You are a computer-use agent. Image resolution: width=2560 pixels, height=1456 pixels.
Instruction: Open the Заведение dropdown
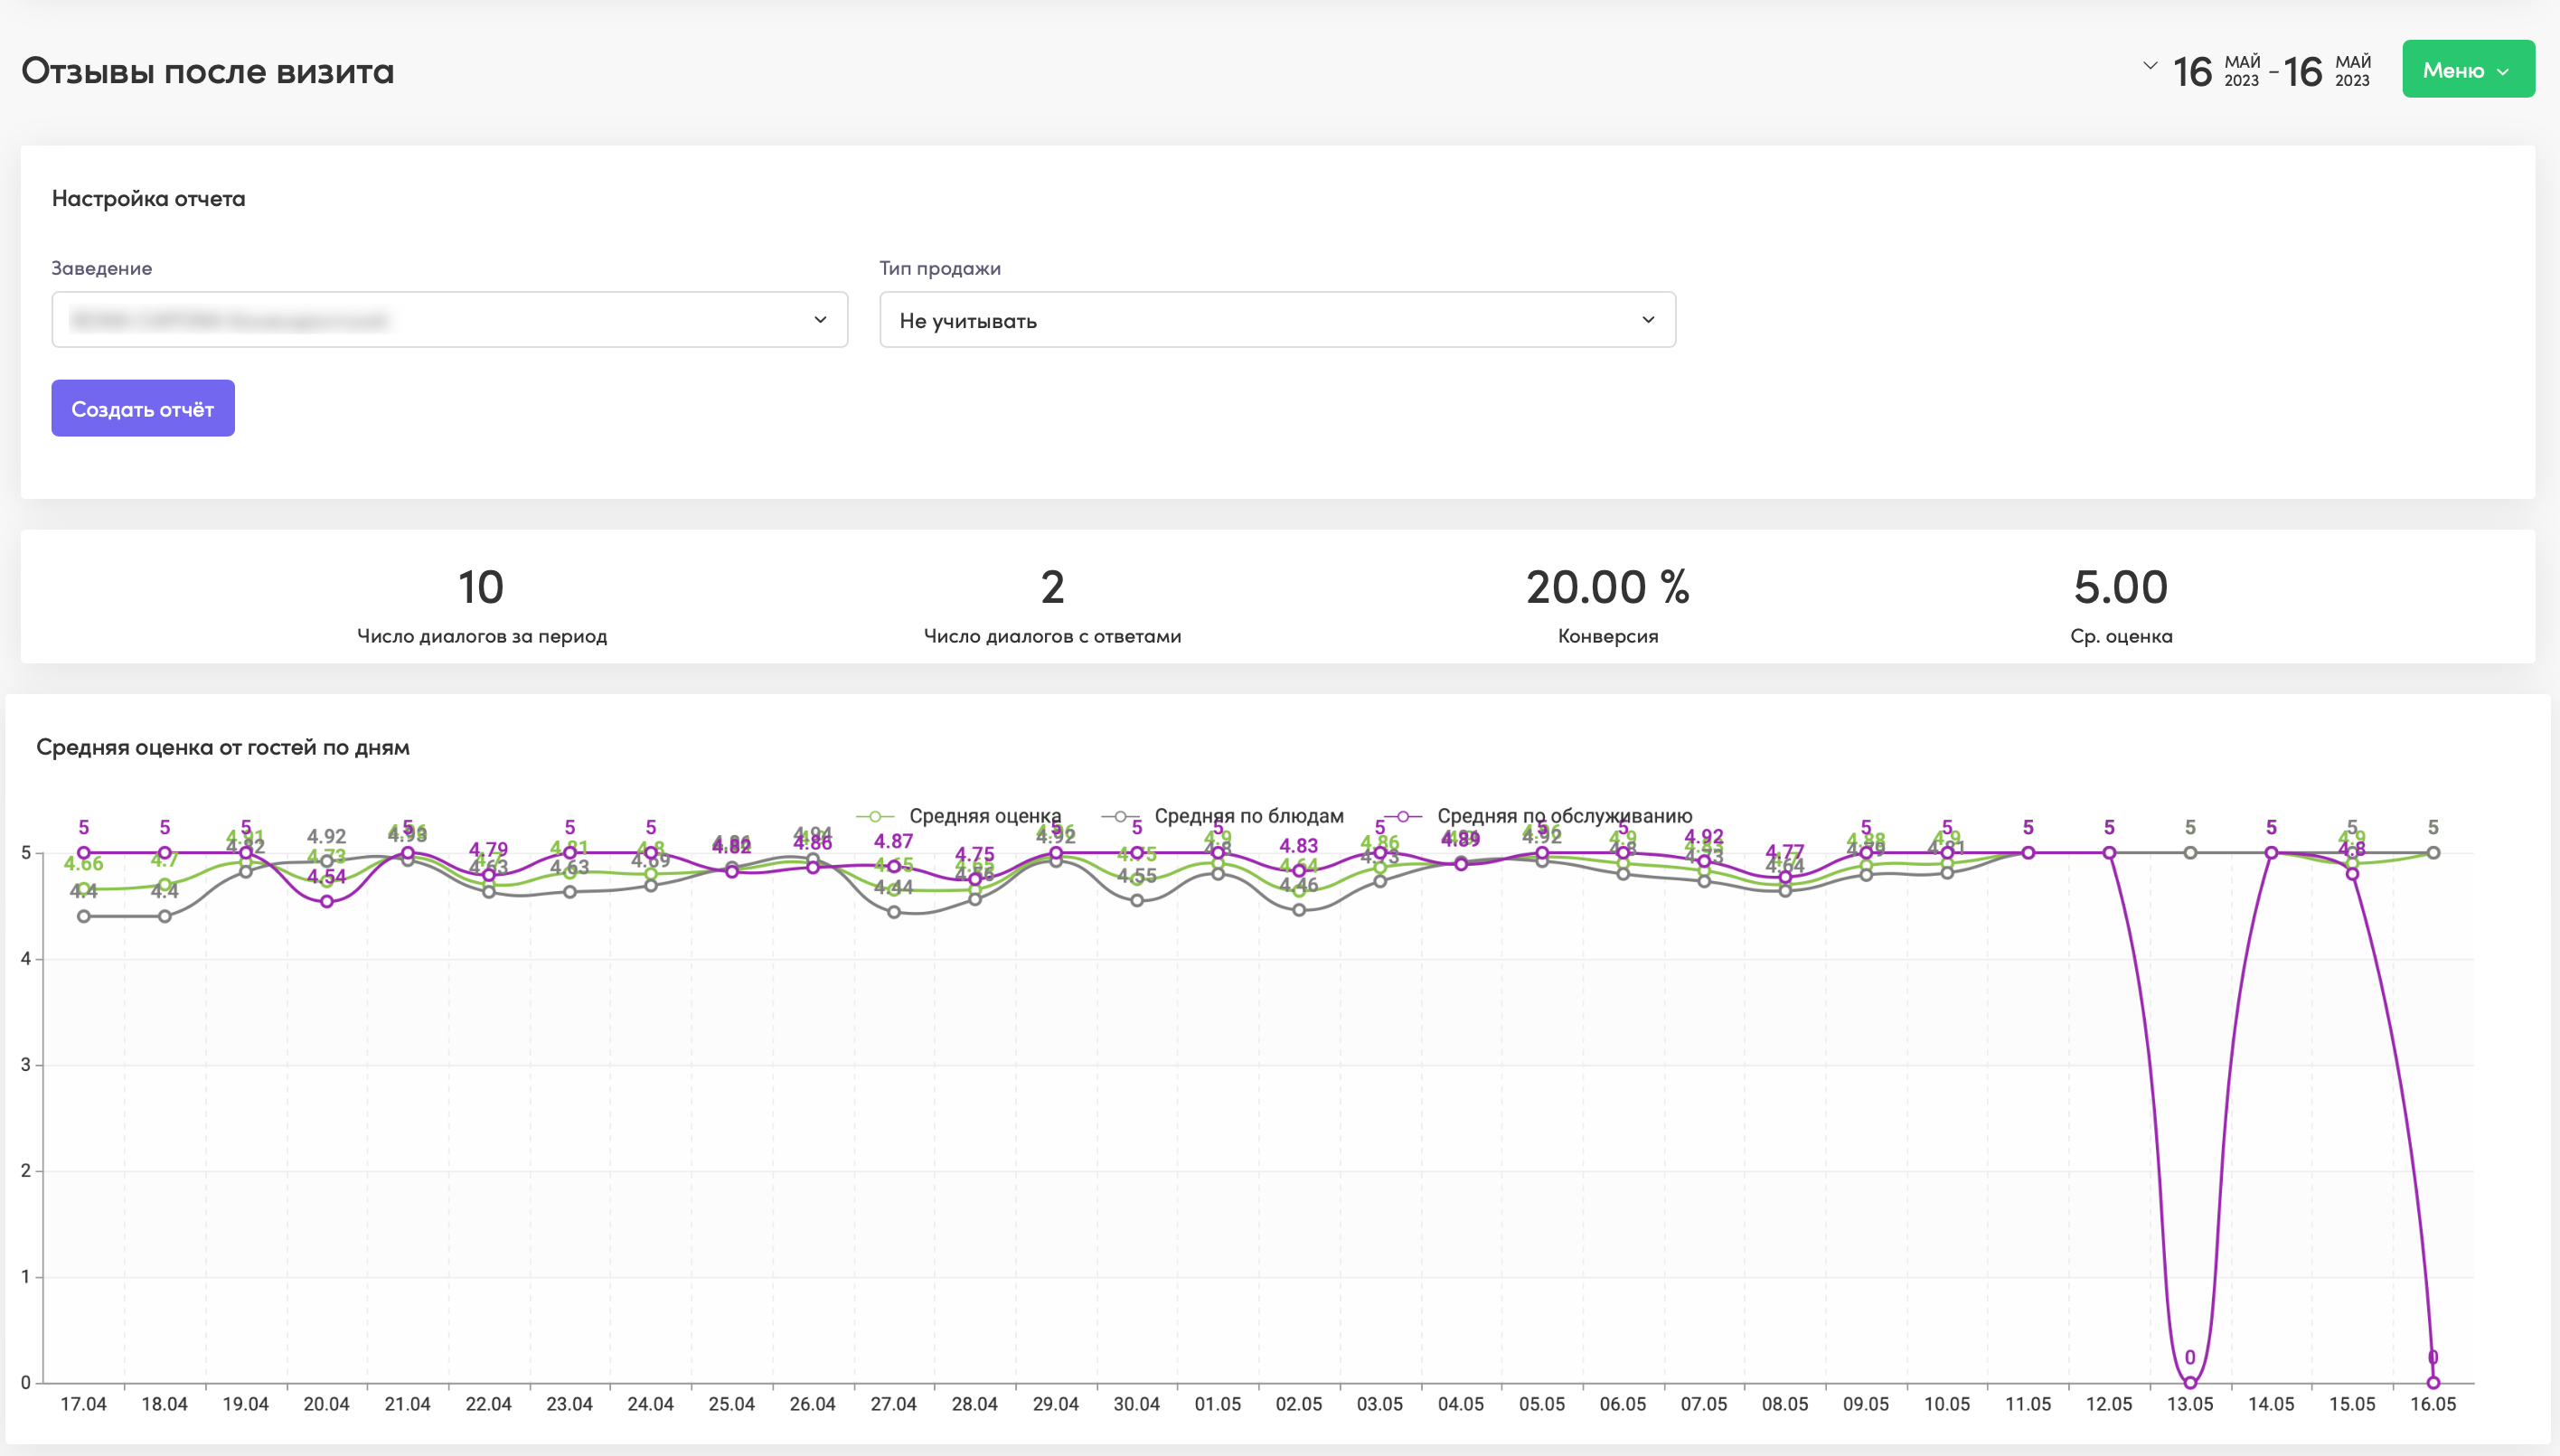(x=450, y=320)
